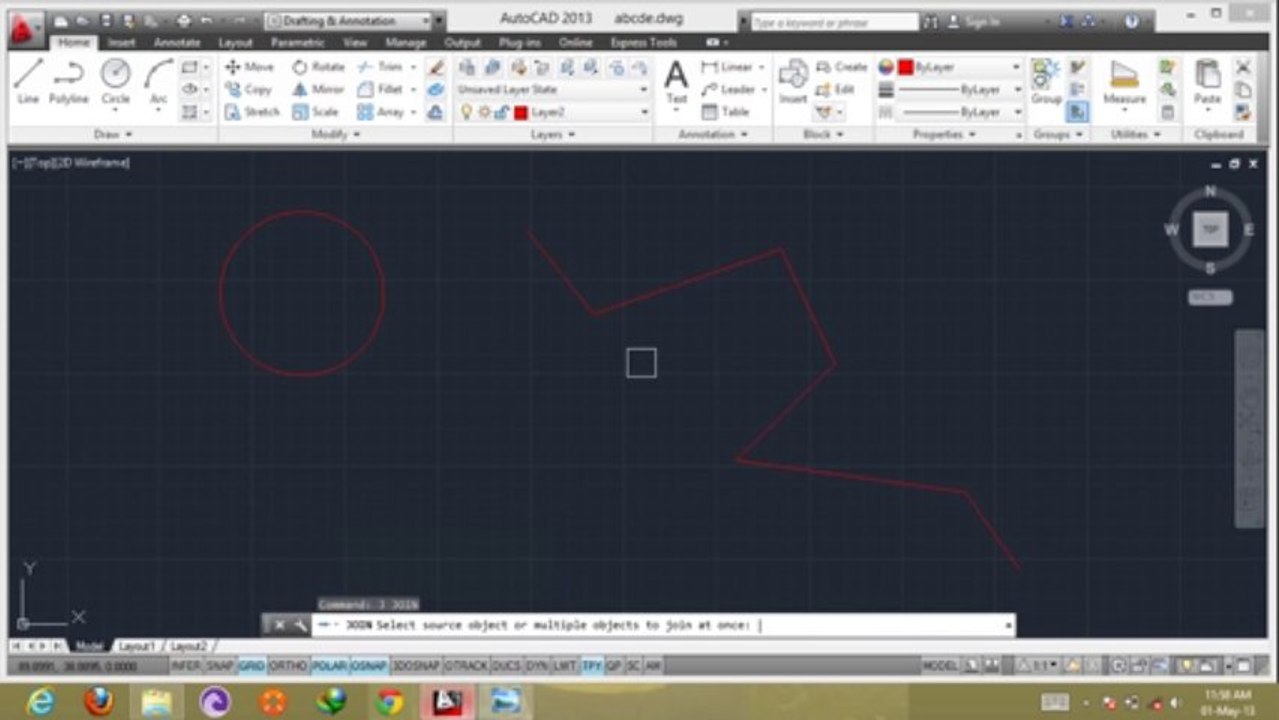Click the red Layer2 color swatch

tap(521, 112)
